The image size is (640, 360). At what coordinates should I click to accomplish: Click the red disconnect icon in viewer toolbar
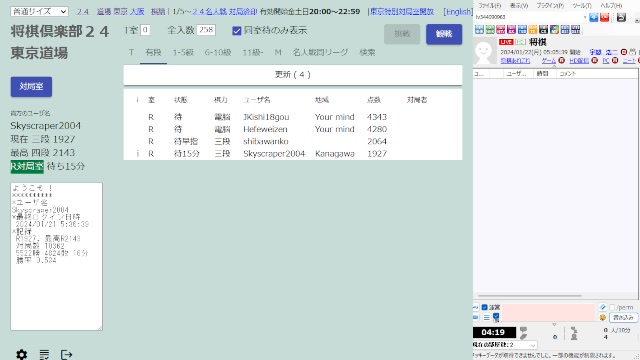[x=604, y=17]
